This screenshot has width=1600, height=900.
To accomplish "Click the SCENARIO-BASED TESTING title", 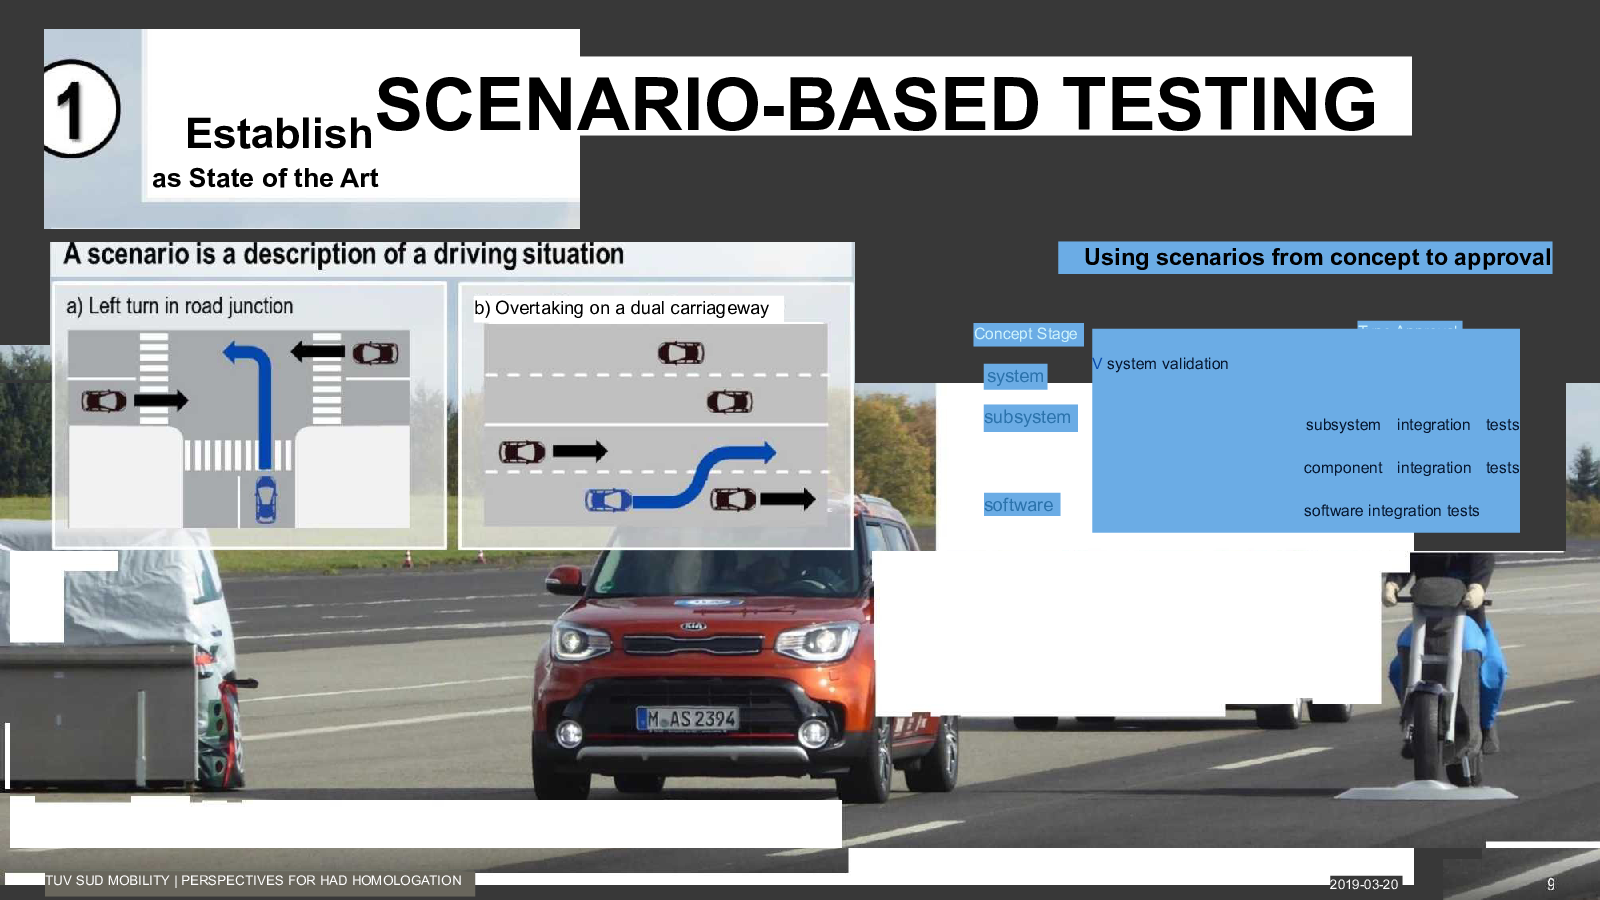I will pos(876,104).
